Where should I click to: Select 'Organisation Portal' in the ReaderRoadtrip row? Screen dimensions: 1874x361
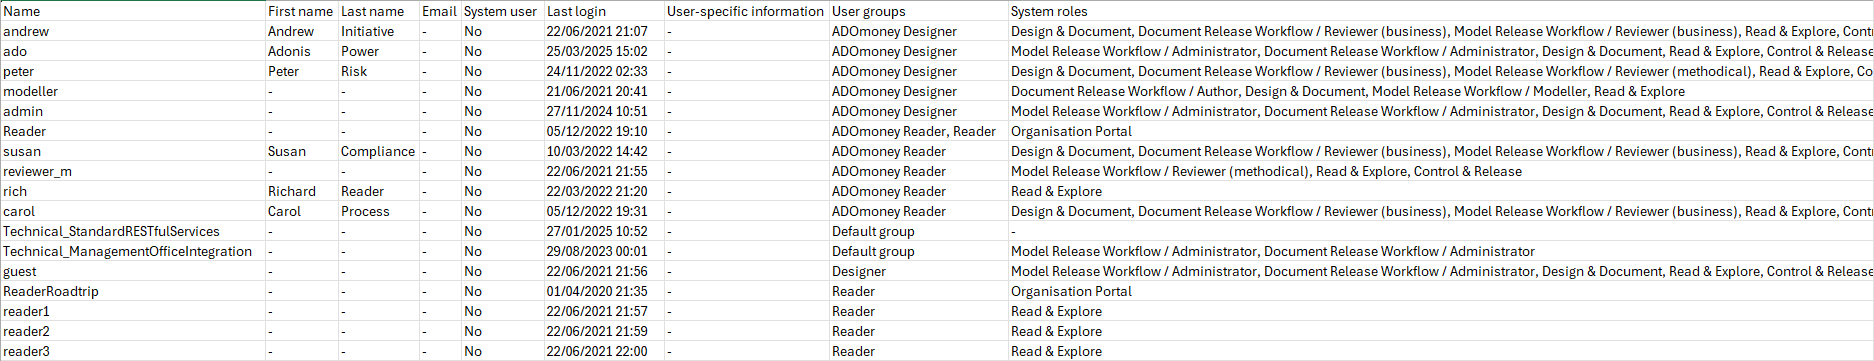pyautogui.click(x=1441, y=291)
